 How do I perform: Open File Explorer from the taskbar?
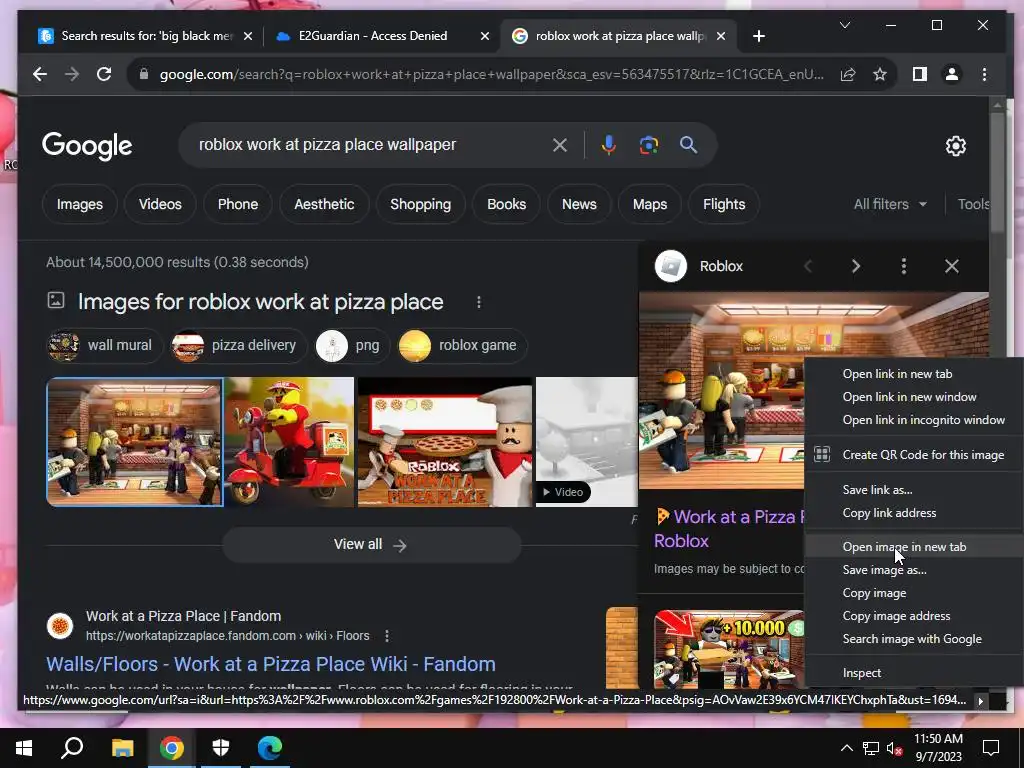[122, 748]
